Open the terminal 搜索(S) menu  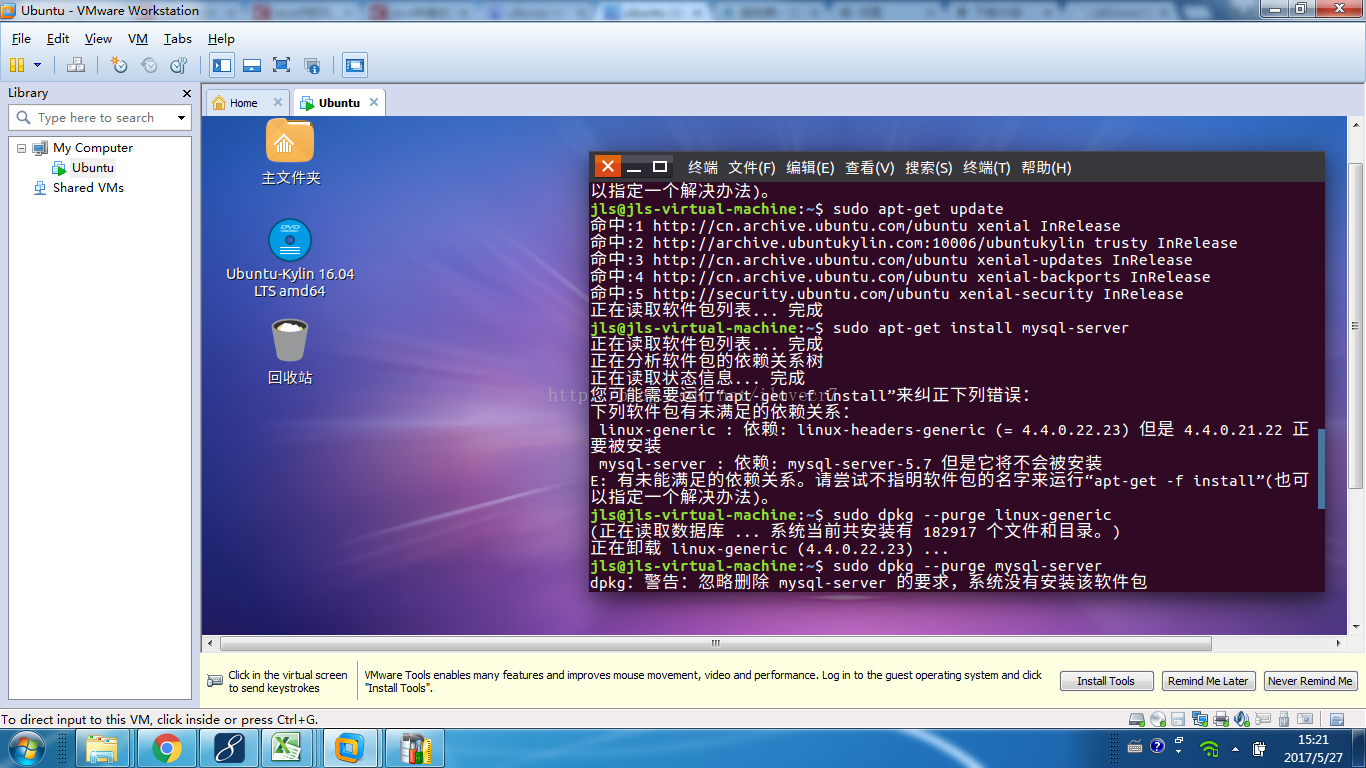click(x=929, y=168)
